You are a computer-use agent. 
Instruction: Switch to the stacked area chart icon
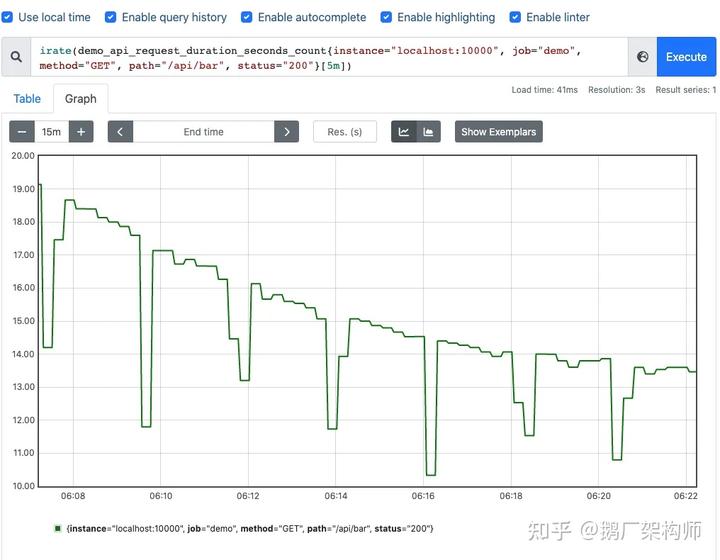(428, 132)
